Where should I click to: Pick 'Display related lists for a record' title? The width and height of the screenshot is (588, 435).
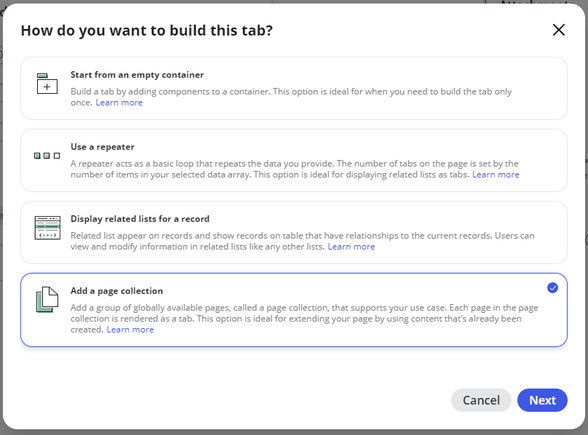(x=140, y=219)
